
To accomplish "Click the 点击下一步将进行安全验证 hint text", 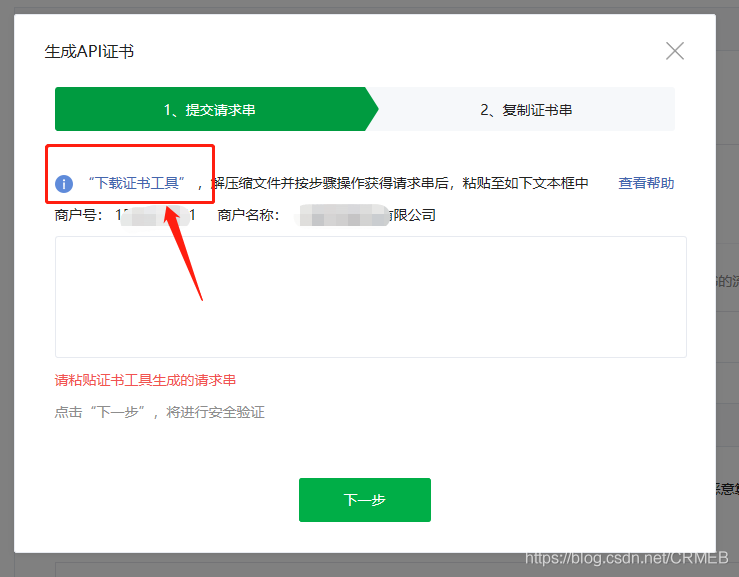I will click(x=159, y=412).
